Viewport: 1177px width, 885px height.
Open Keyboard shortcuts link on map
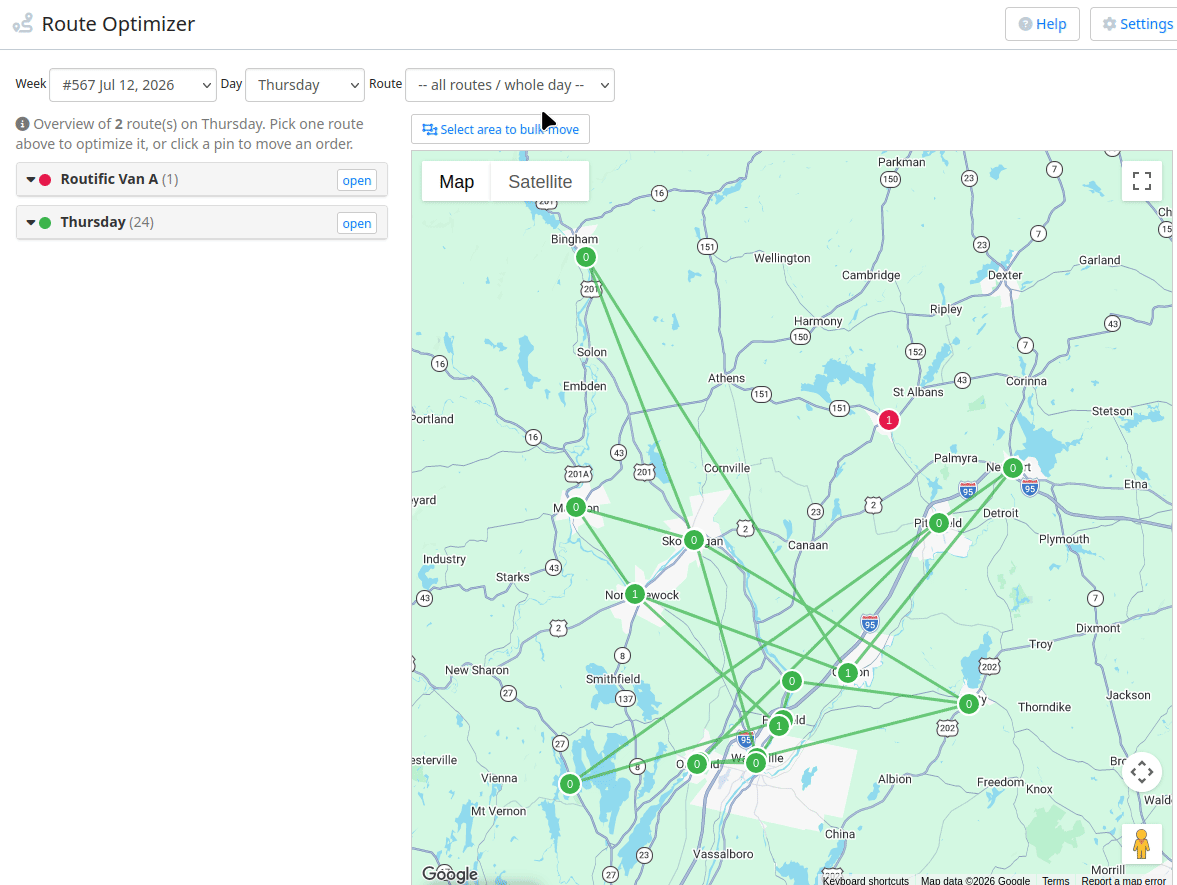coord(865,880)
